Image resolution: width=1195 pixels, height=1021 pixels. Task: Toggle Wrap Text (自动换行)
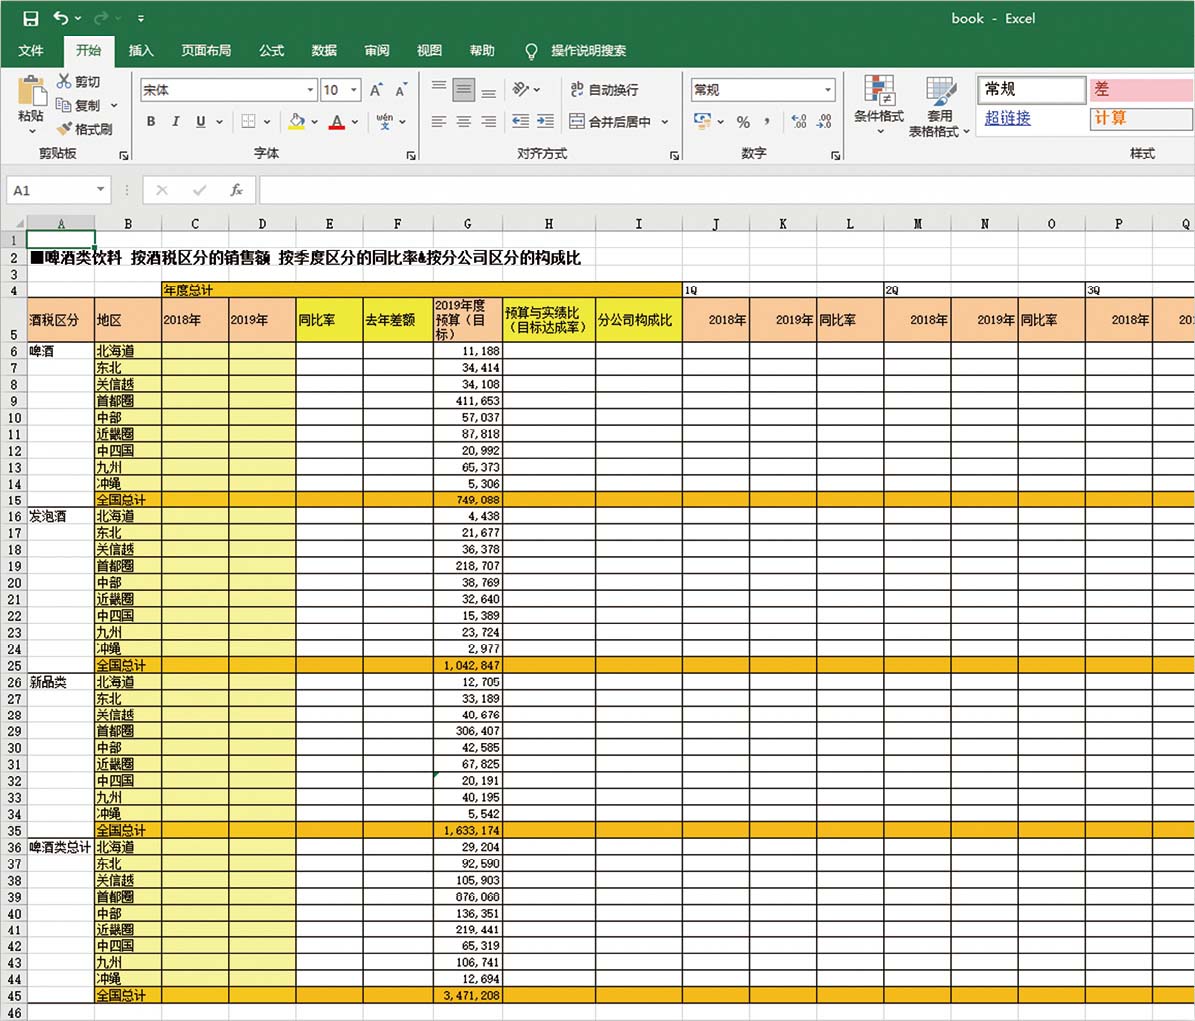605,90
